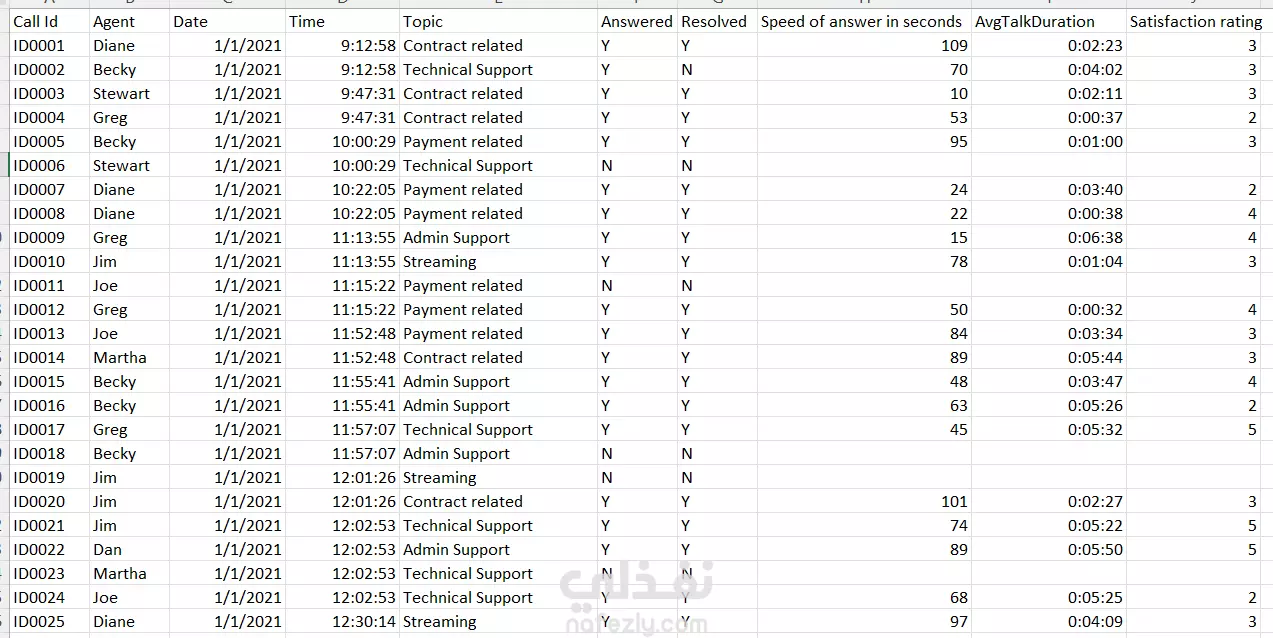This screenshot has width=1273, height=638.
Task: Click the ID0025 call id cell
Action: click(49, 621)
